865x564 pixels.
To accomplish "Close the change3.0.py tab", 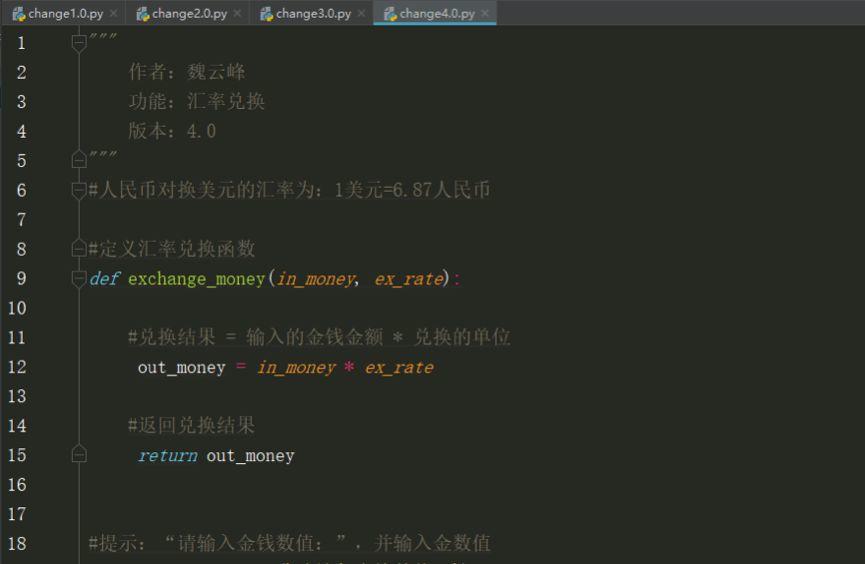I will (361, 13).
